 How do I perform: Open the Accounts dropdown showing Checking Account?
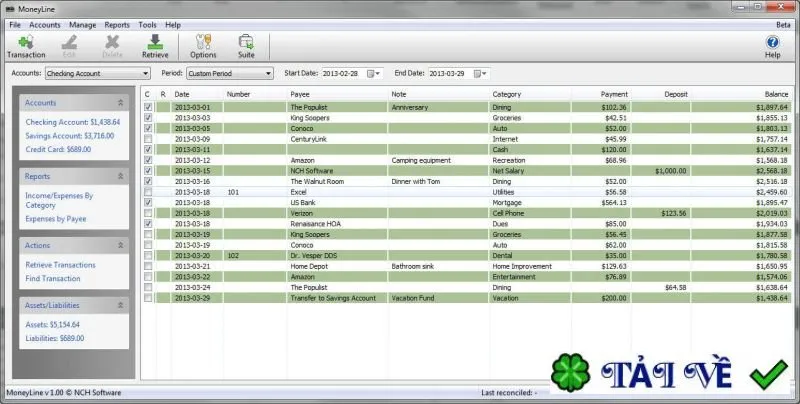tap(97, 73)
